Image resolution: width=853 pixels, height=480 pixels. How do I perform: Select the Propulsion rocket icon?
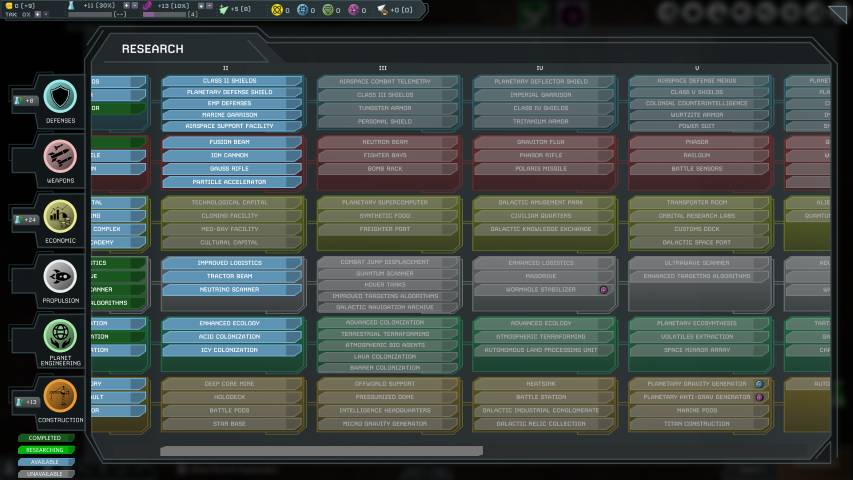point(60,275)
